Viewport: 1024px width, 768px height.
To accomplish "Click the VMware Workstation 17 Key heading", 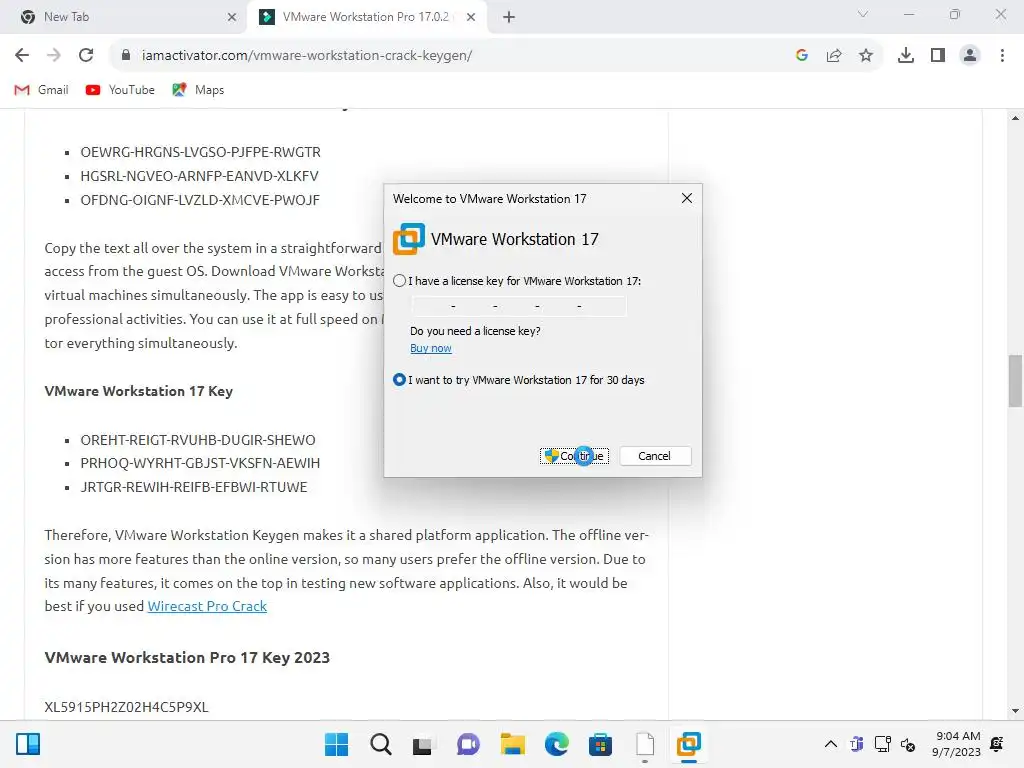I will (x=138, y=391).
